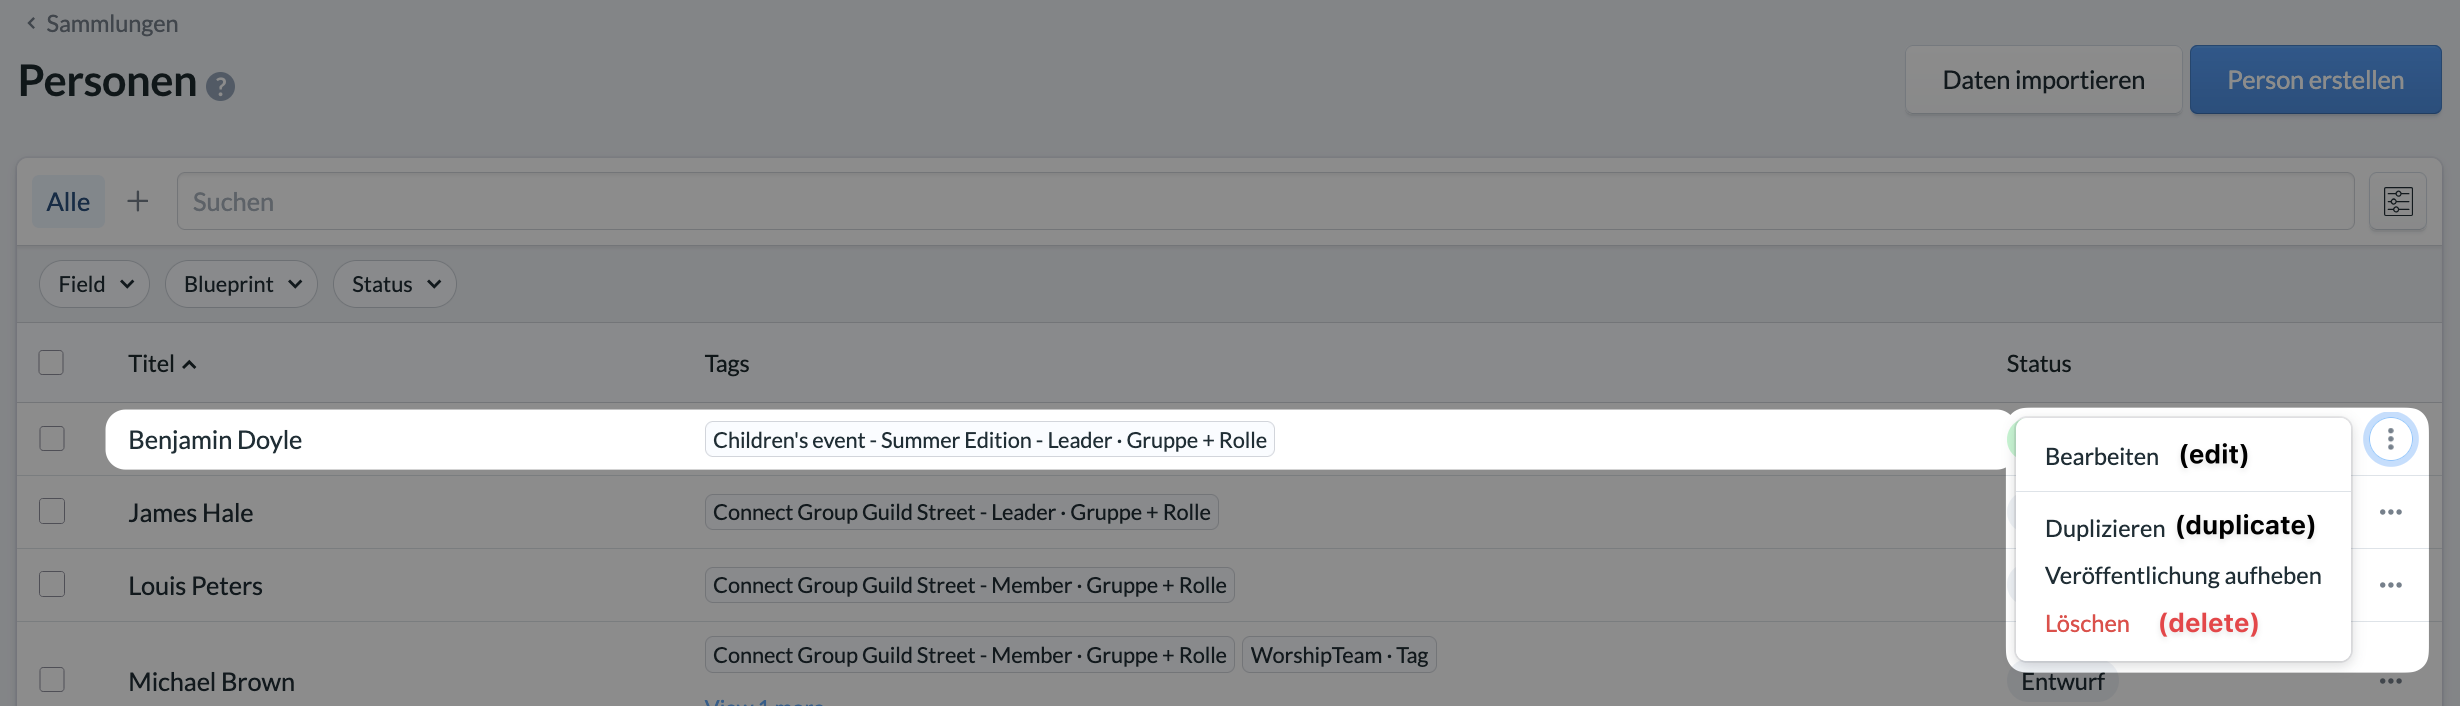This screenshot has height=706, width=2460.
Task: Select the James Hale row checkbox
Action: pyautogui.click(x=52, y=511)
